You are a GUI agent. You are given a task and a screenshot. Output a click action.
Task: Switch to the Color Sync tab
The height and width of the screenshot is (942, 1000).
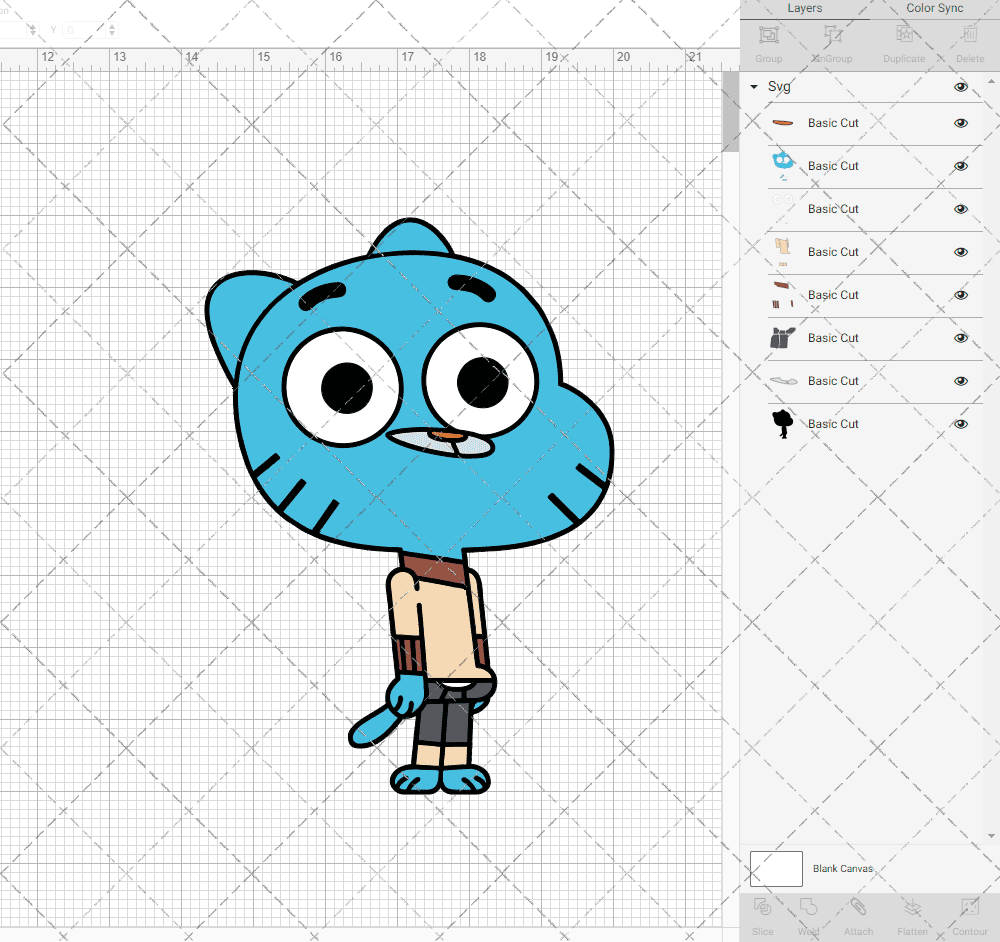coord(934,8)
